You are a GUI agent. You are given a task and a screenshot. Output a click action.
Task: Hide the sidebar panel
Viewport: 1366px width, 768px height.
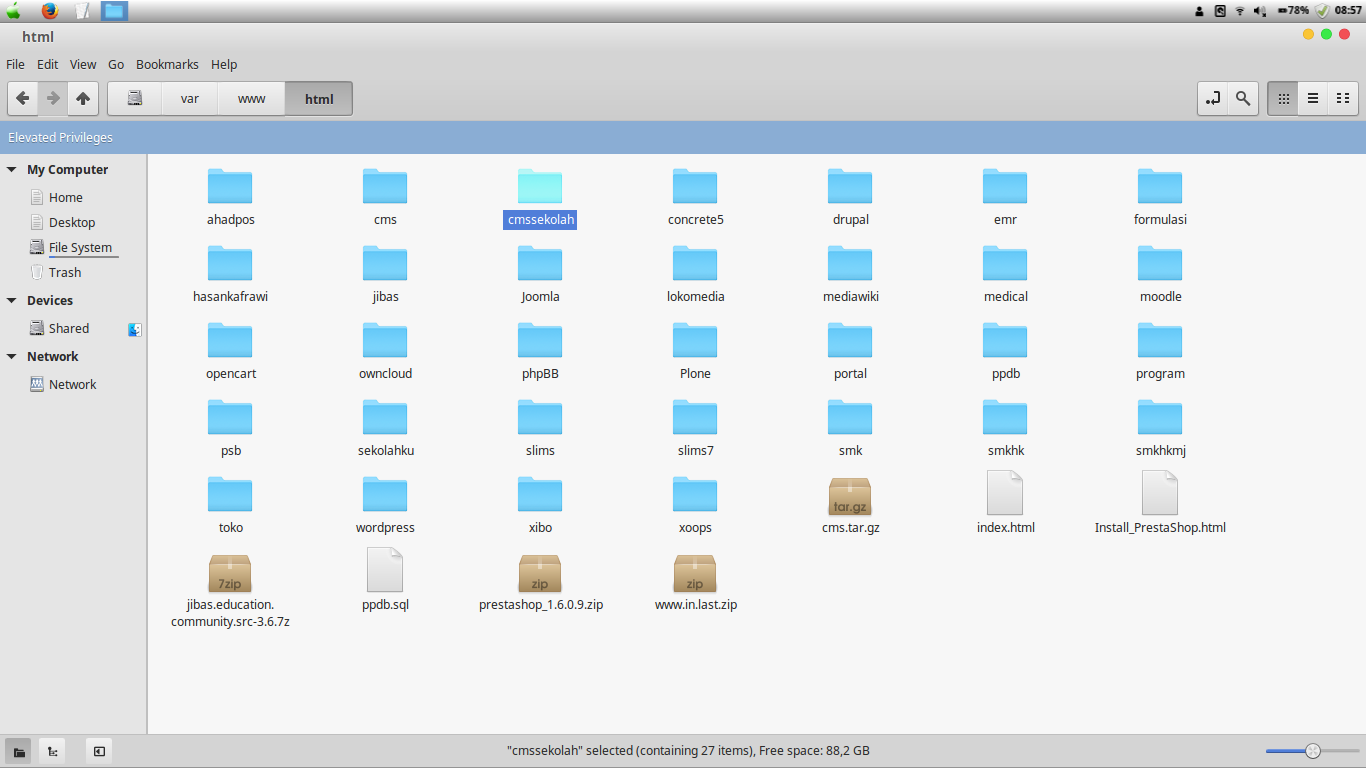98,751
